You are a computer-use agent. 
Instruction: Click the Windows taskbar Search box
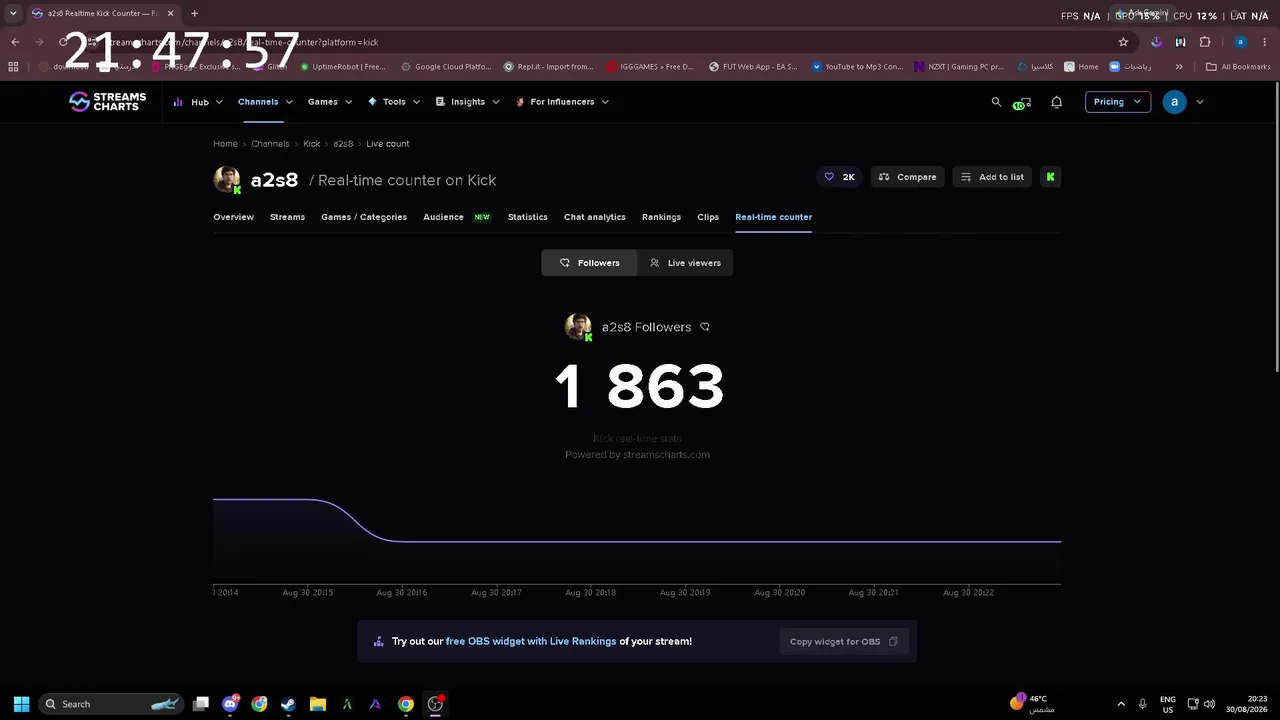(111, 704)
